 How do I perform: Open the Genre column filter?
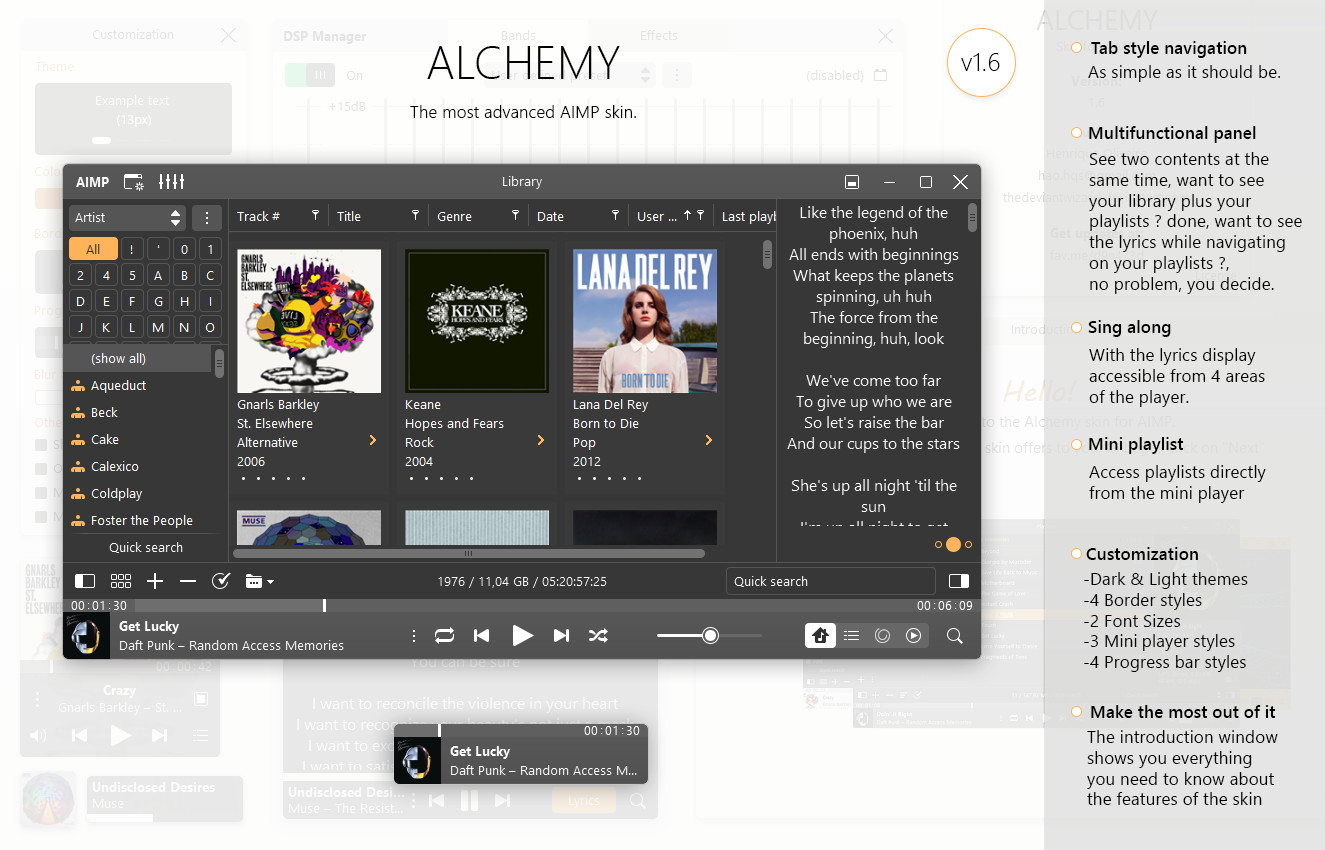point(515,216)
